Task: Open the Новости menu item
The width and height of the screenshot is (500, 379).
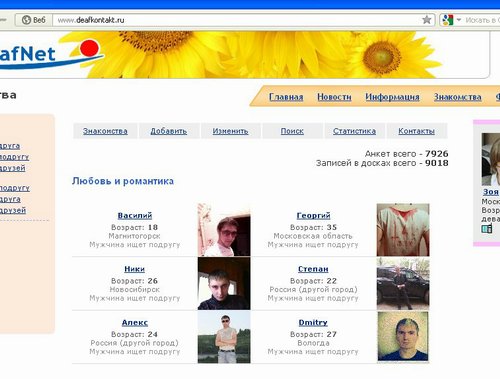Action: [x=334, y=97]
